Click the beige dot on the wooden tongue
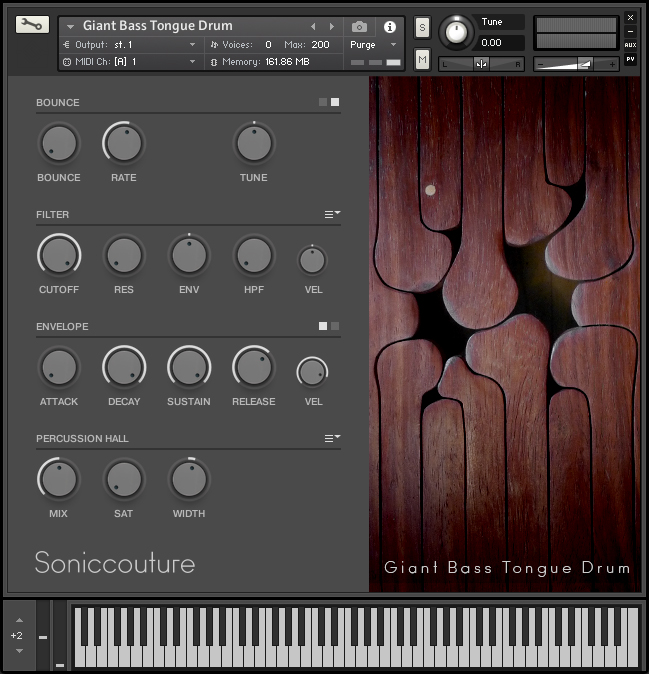The image size is (649, 674). click(x=430, y=190)
